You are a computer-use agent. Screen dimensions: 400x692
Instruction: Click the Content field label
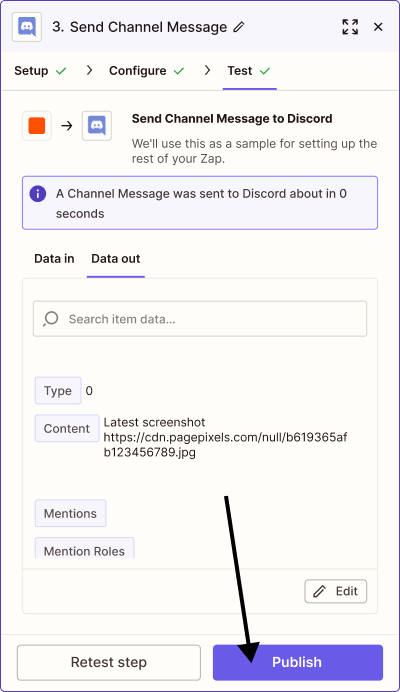(67, 428)
